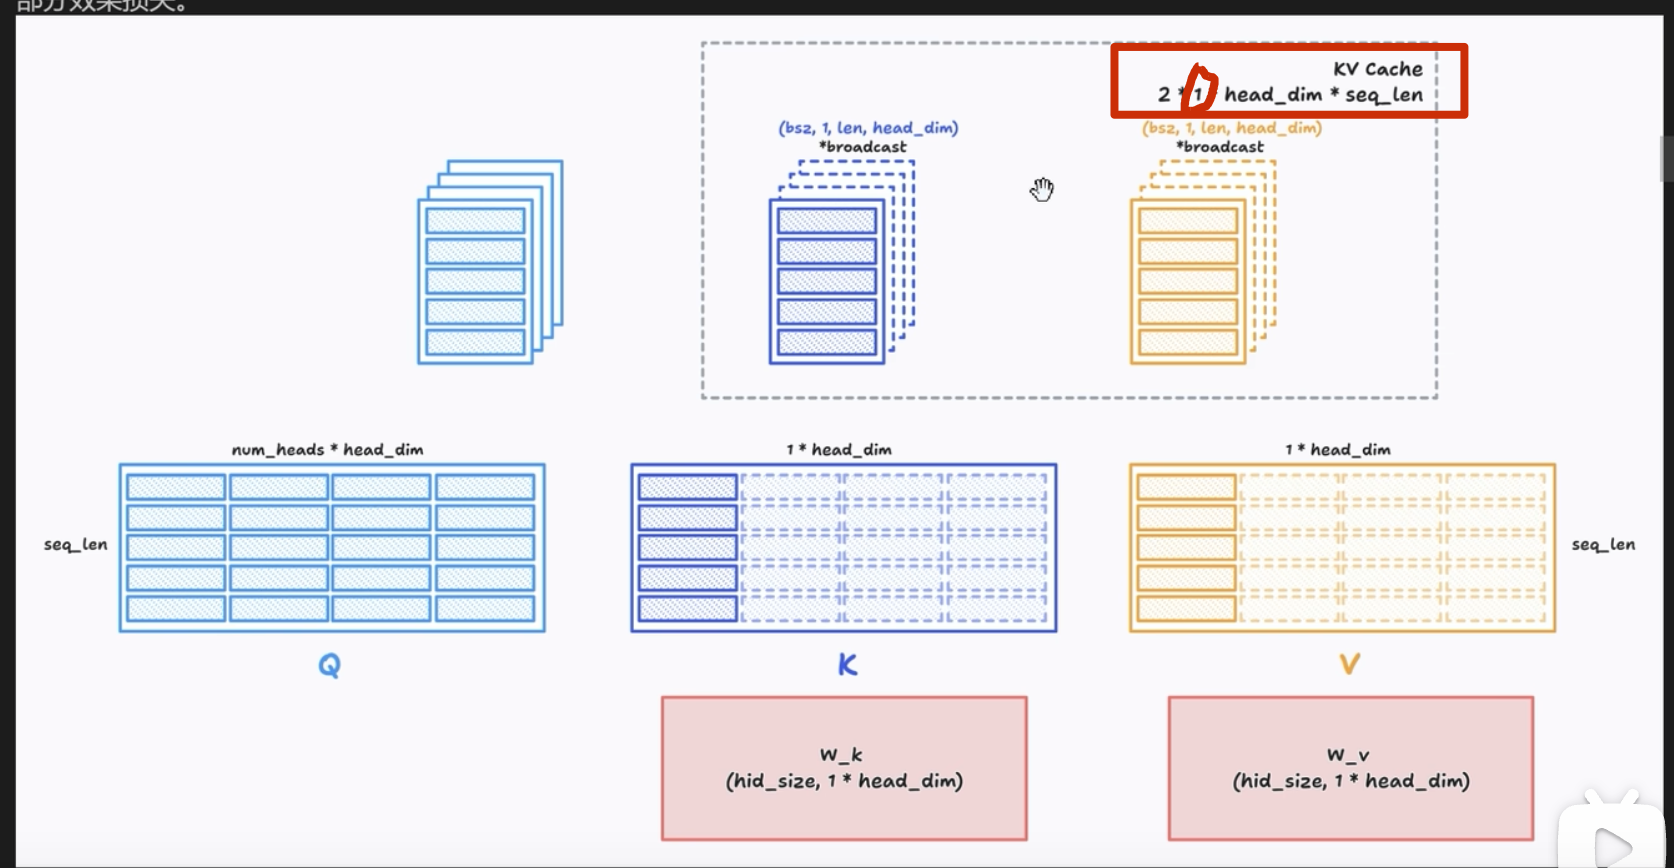1674x868 pixels.
Task: Click the seq_len label right of V
Action: pyautogui.click(x=1603, y=545)
